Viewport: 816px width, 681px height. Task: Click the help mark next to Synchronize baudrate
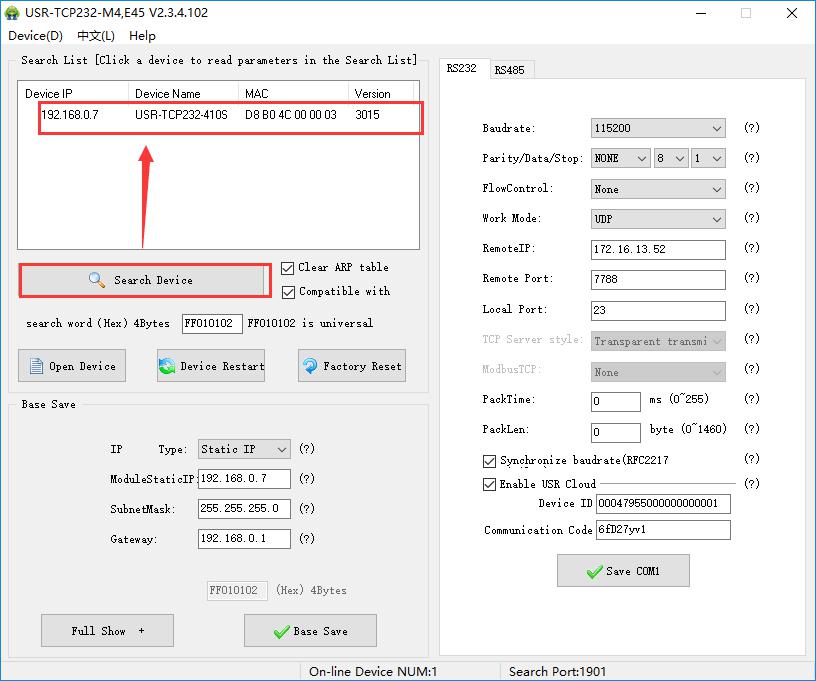click(751, 459)
